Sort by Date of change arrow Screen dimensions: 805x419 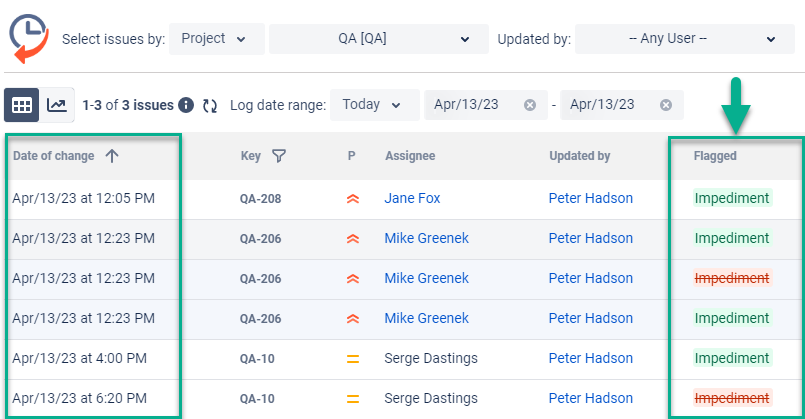(112, 156)
